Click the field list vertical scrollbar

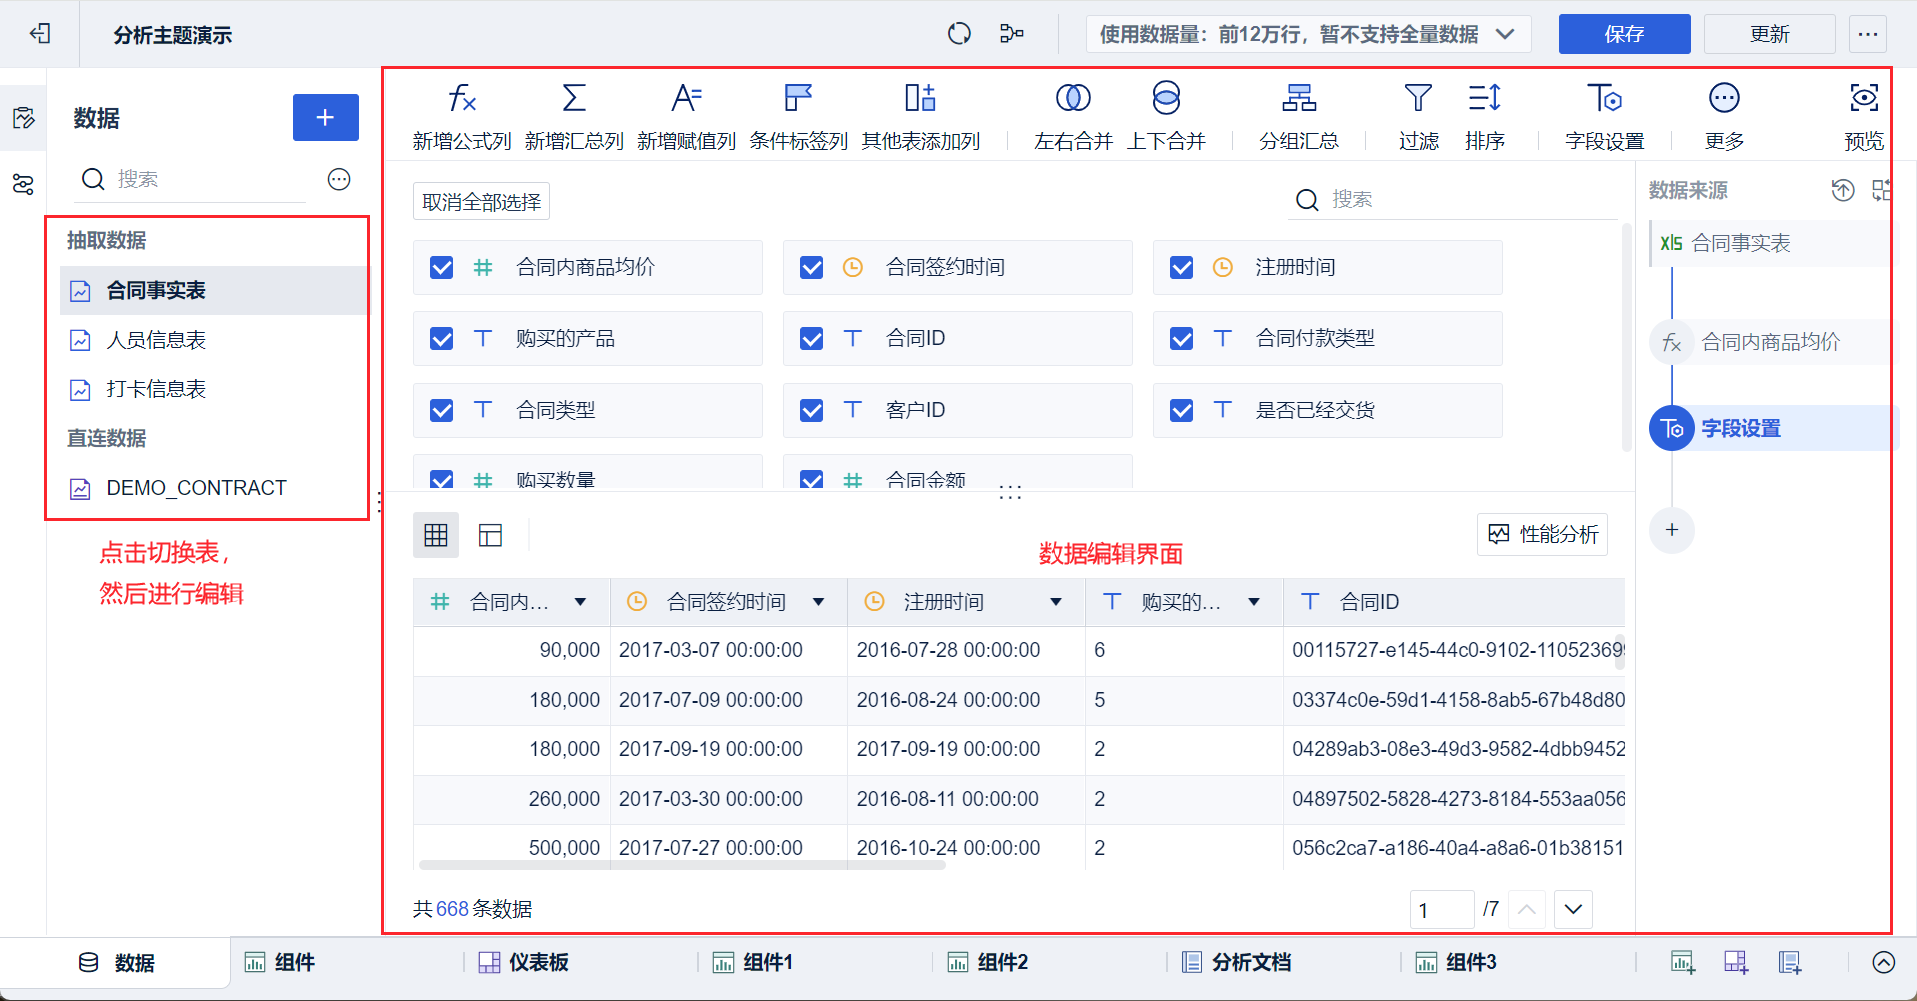1626,336
